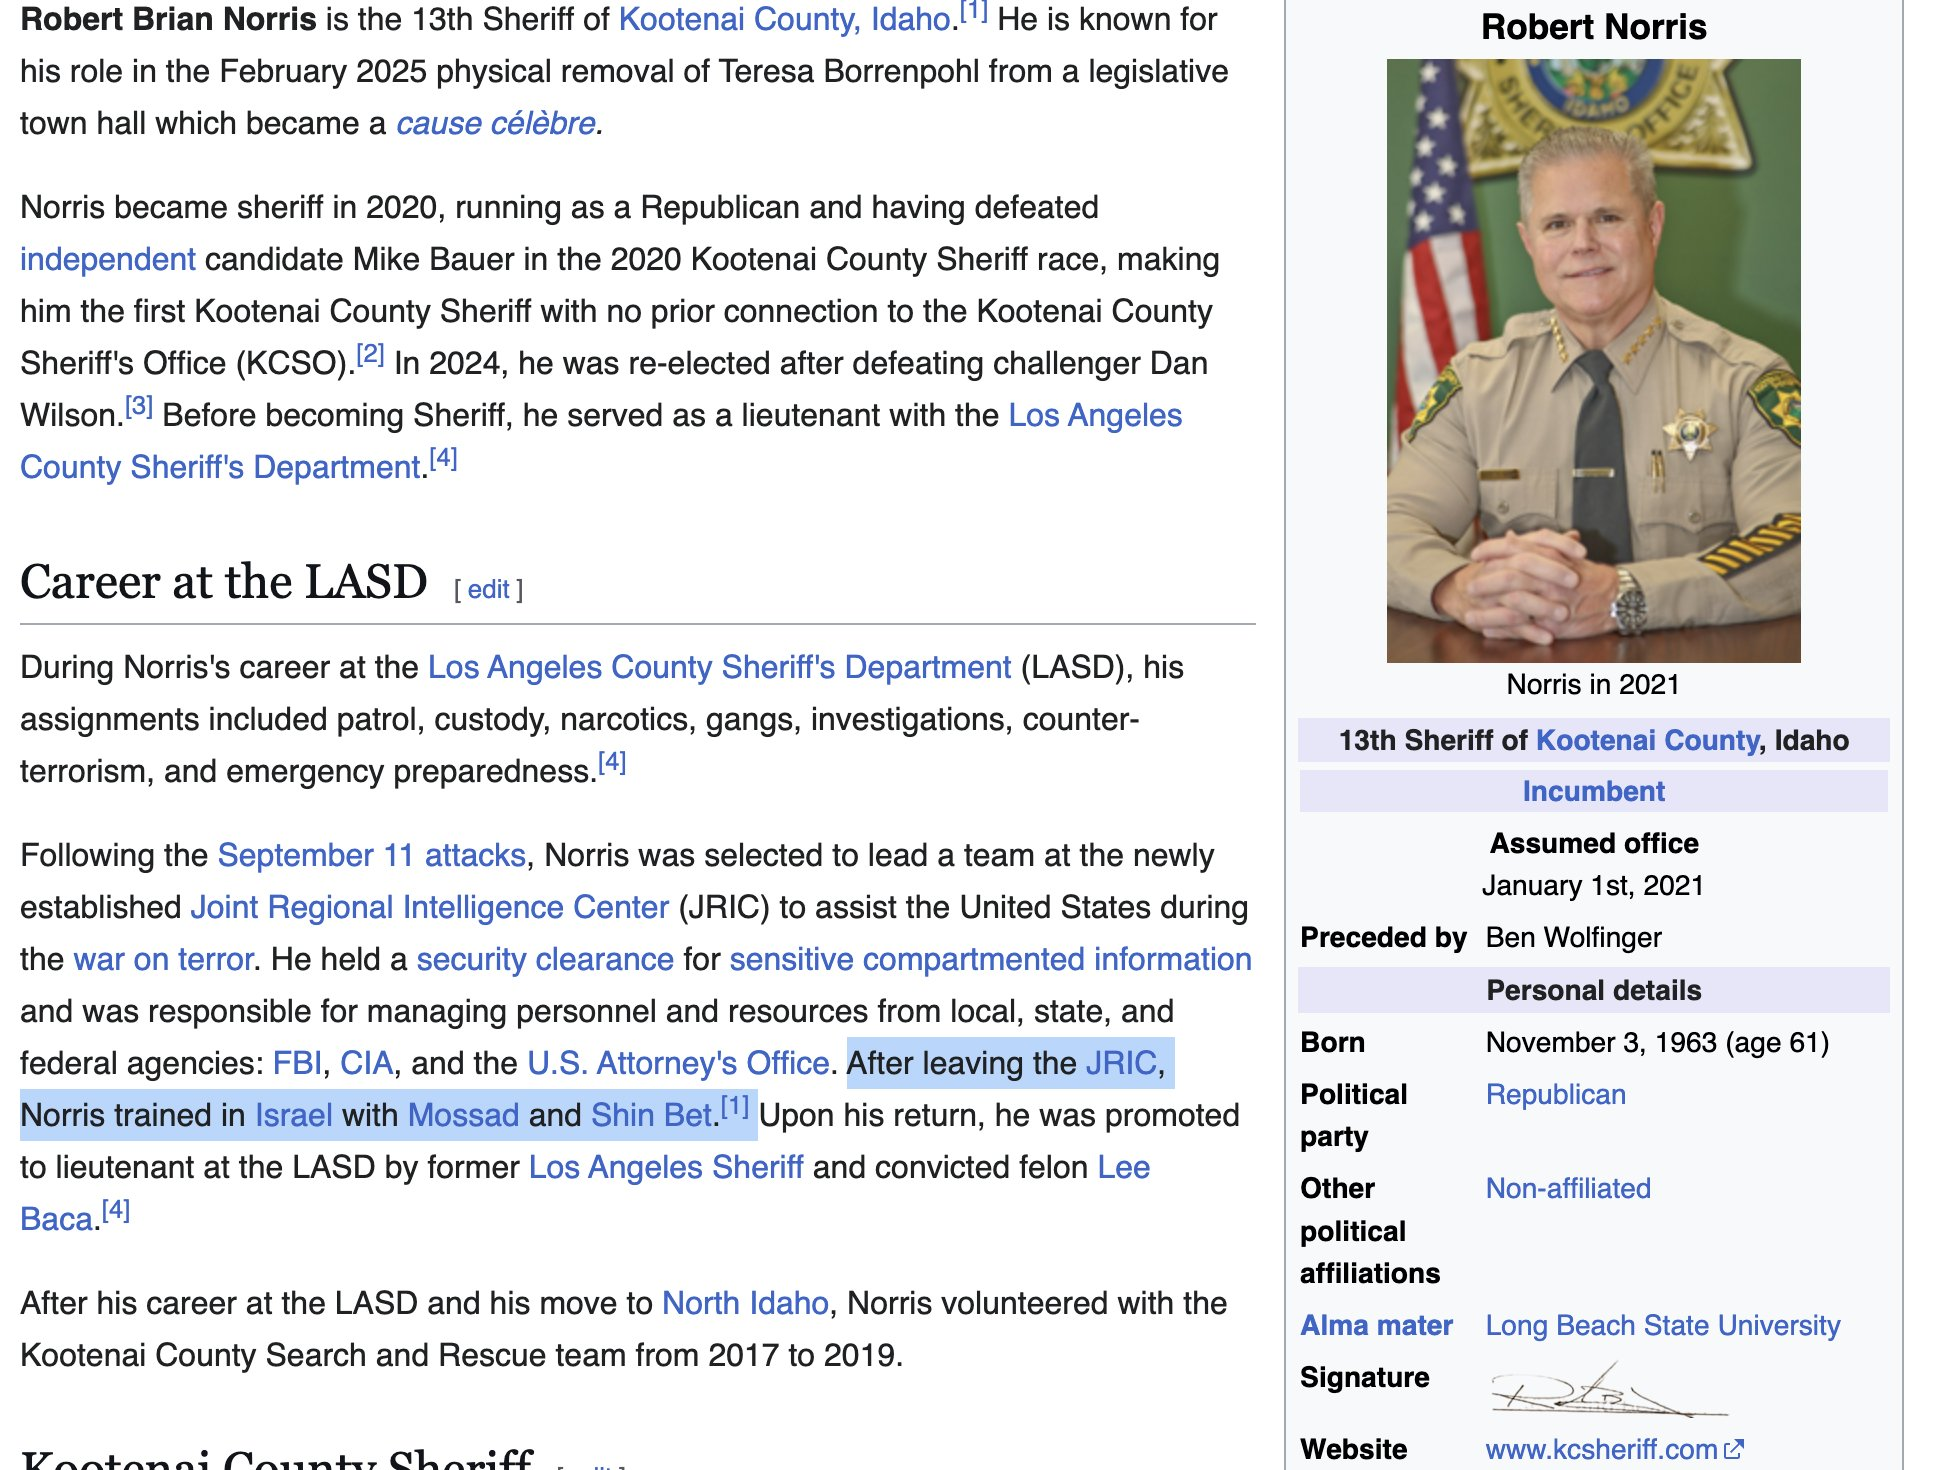Open Long Beach State University link
1934x1470 pixels.
(x=1662, y=1325)
